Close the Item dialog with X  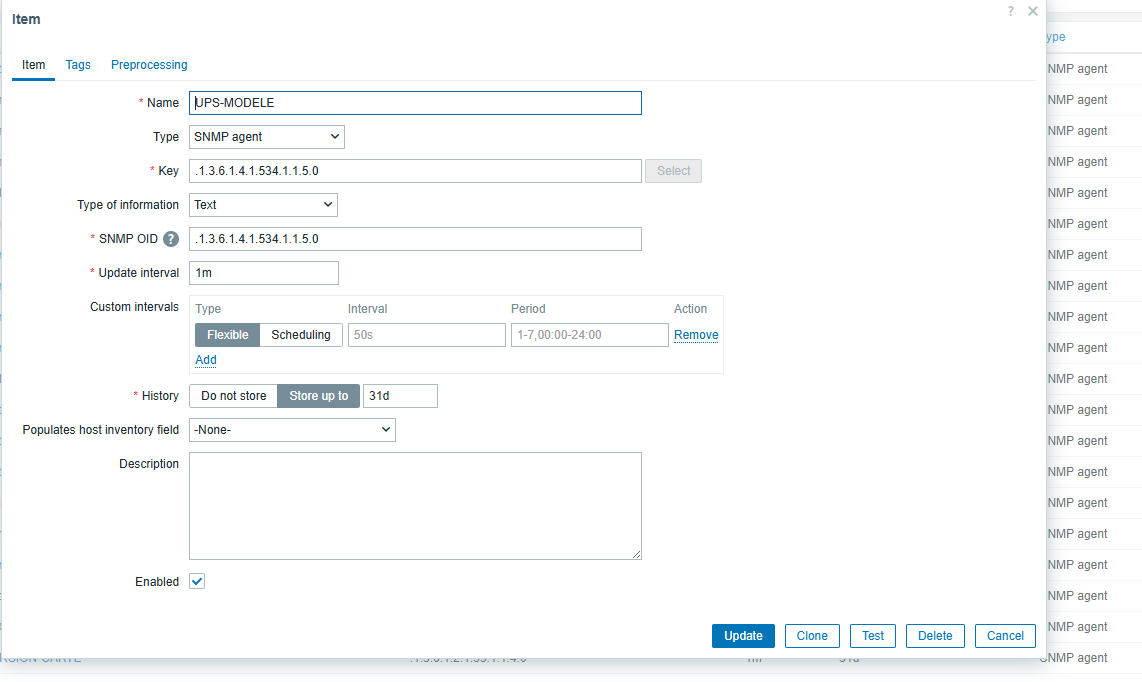[x=1033, y=11]
